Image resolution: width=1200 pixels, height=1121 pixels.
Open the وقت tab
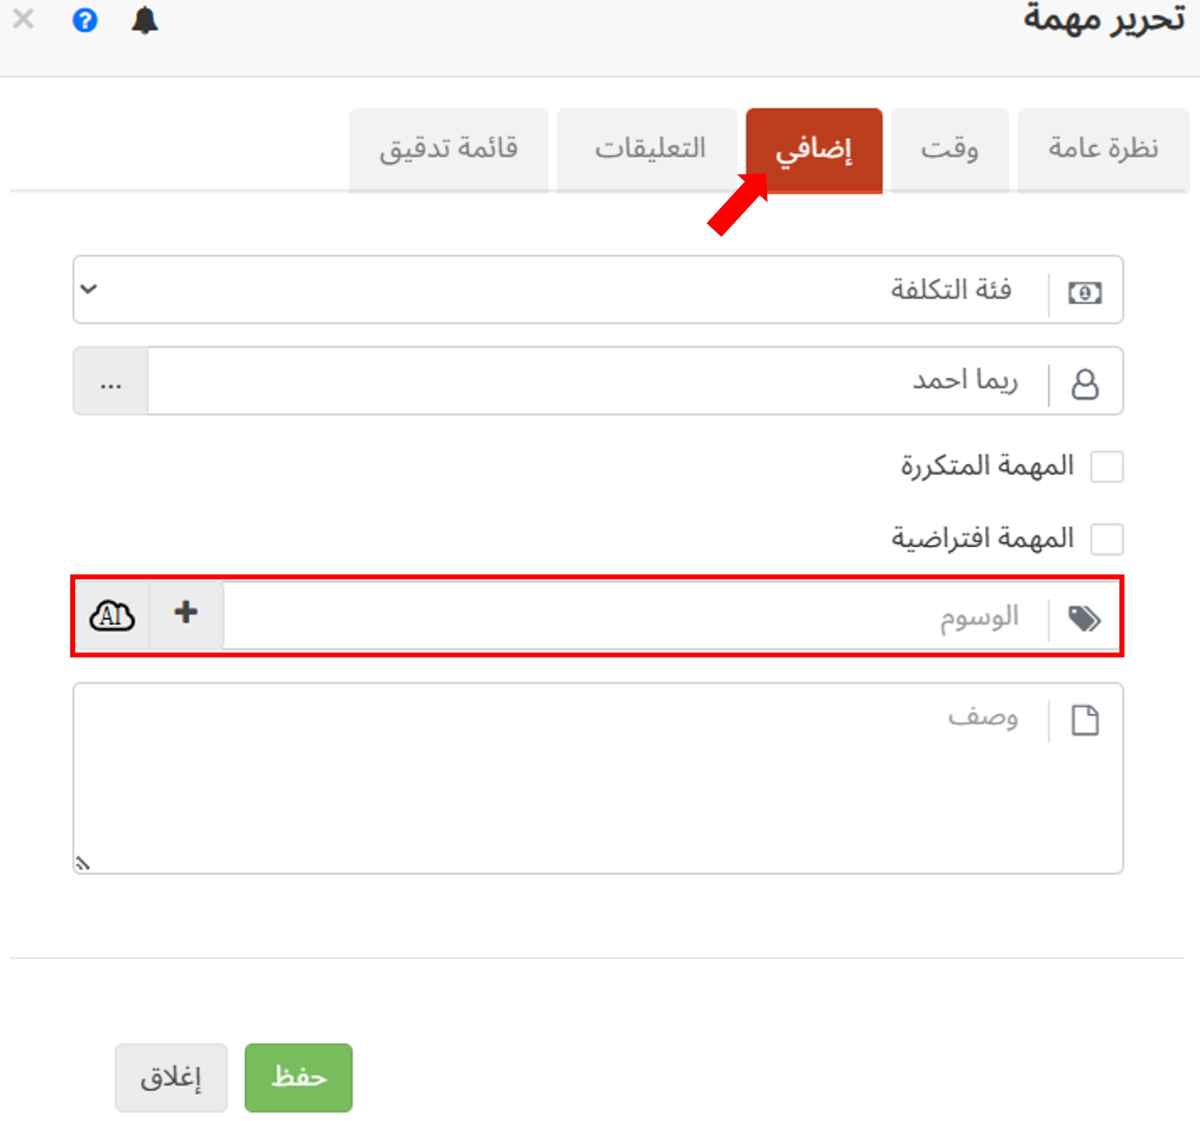pyautogui.click(x=950, y=148)
